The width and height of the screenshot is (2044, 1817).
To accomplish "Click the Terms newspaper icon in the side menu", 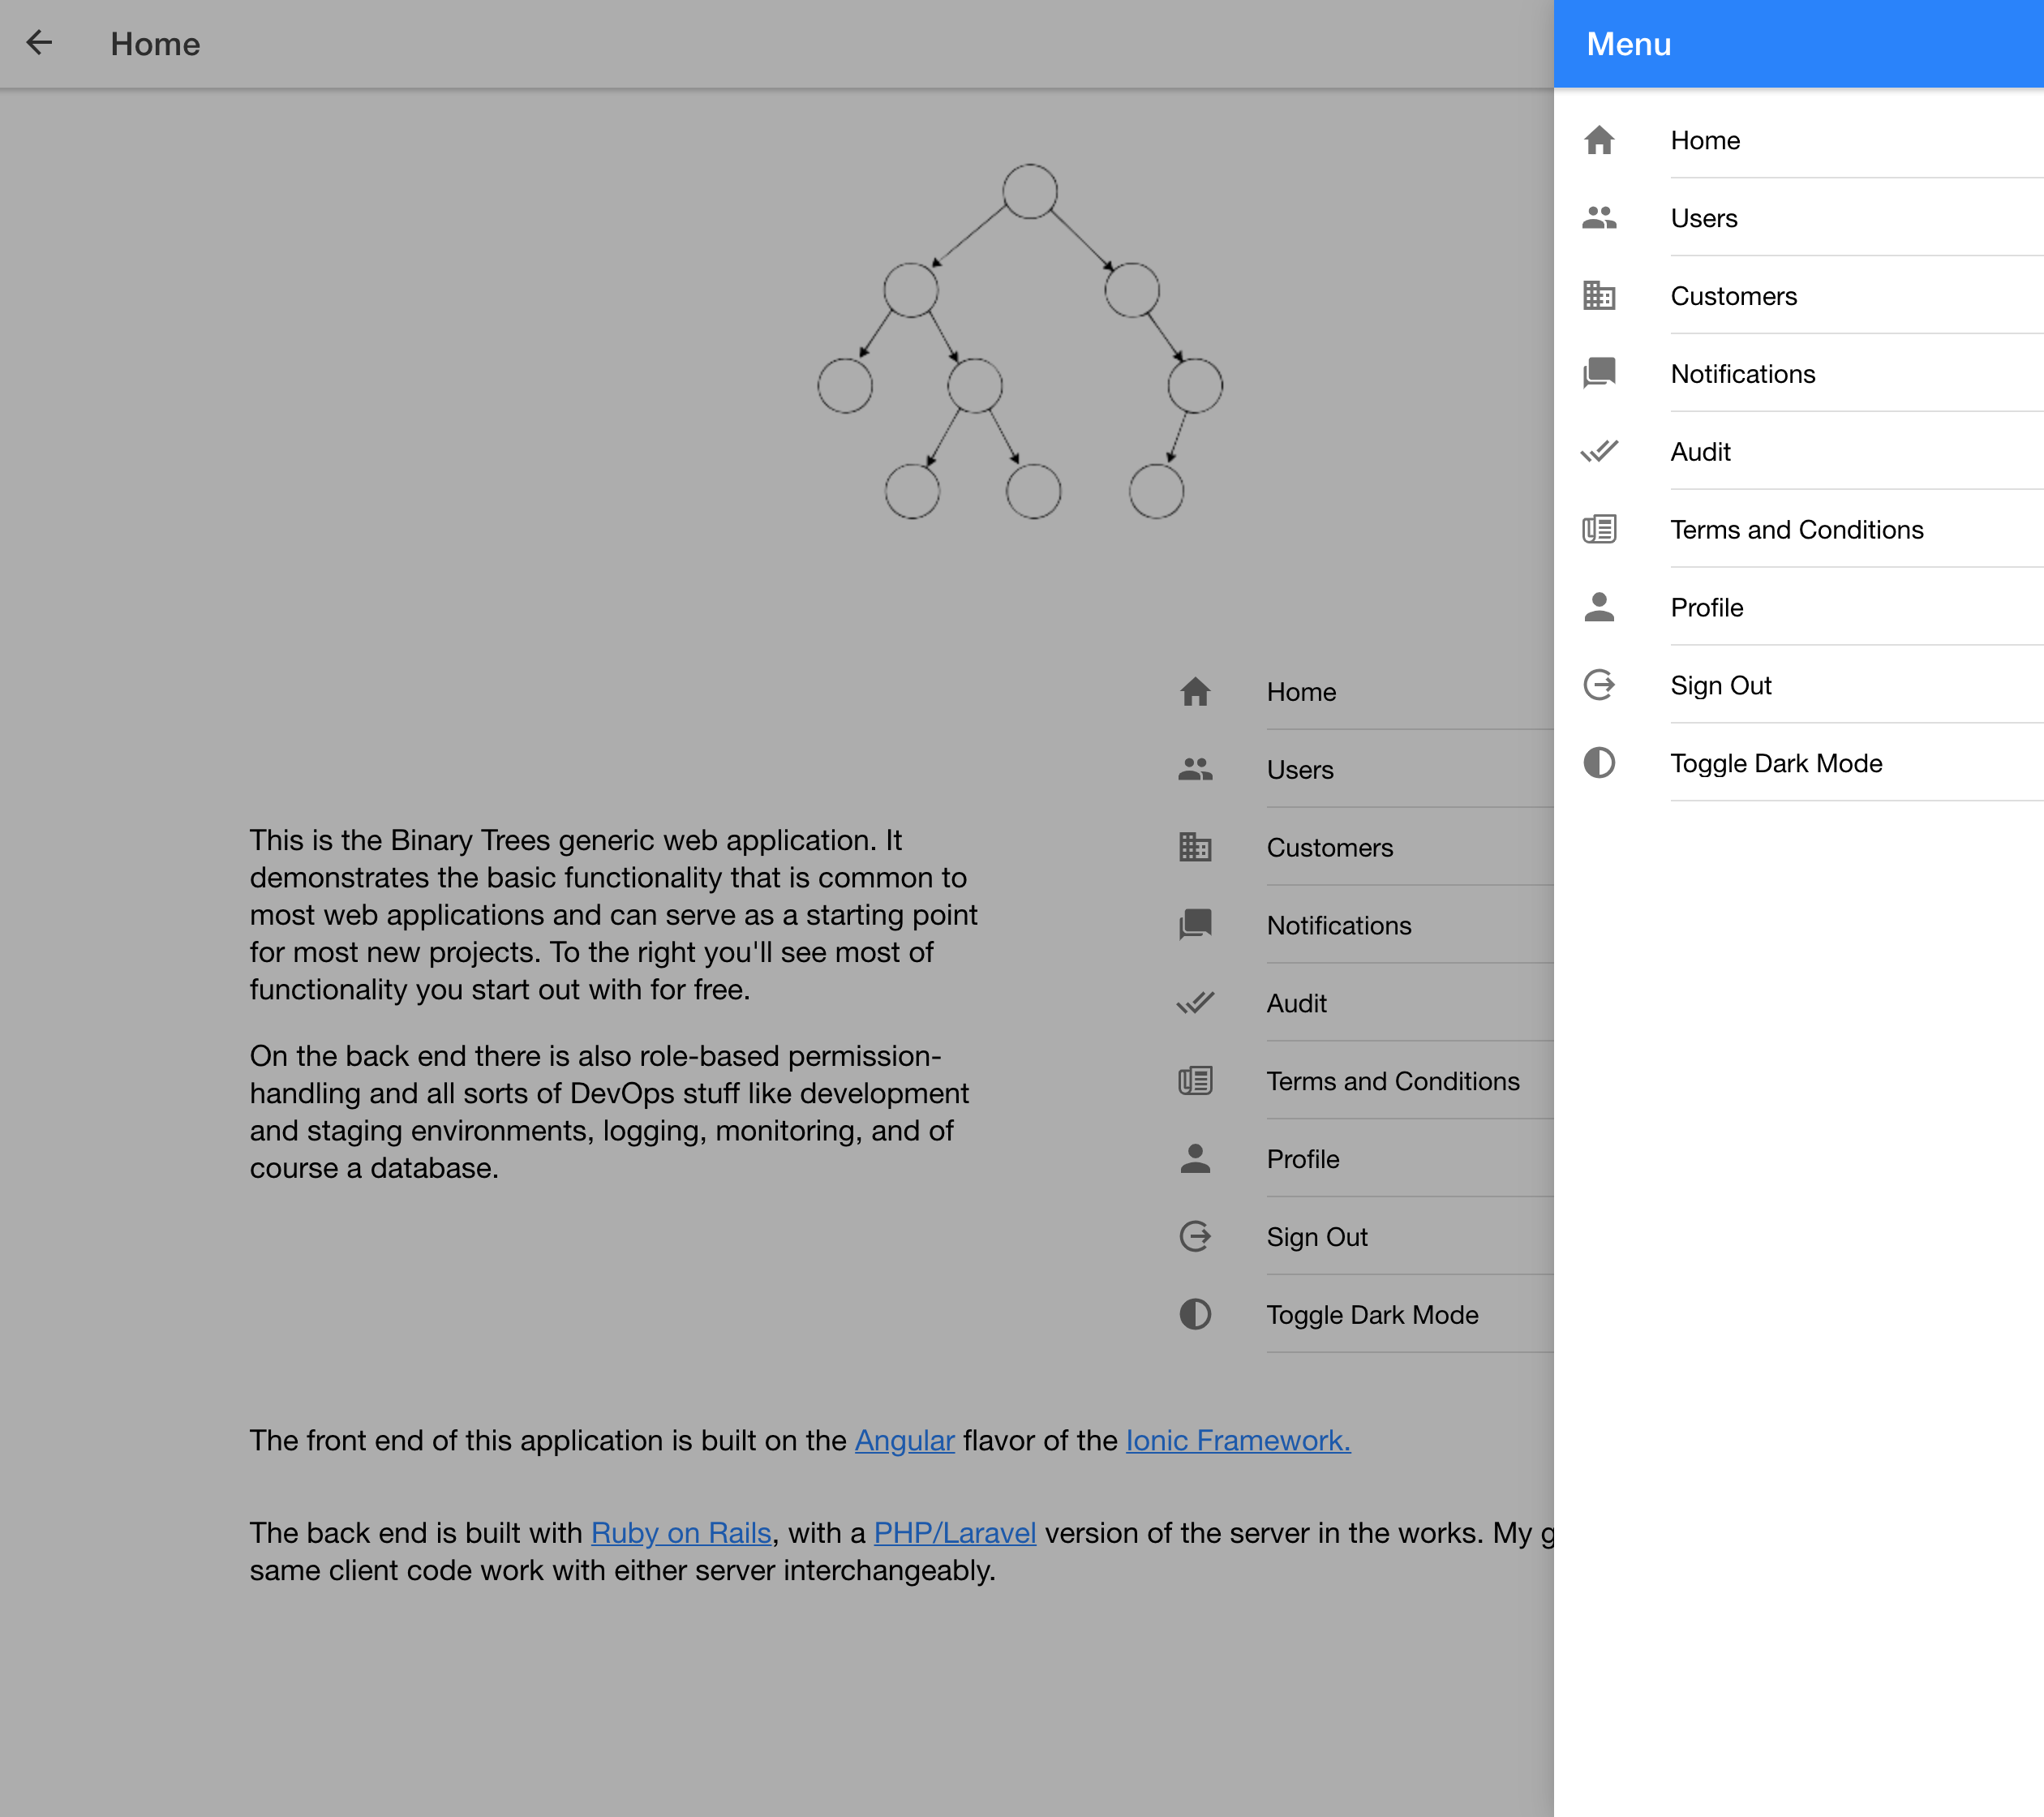I will pos(1599,529).
